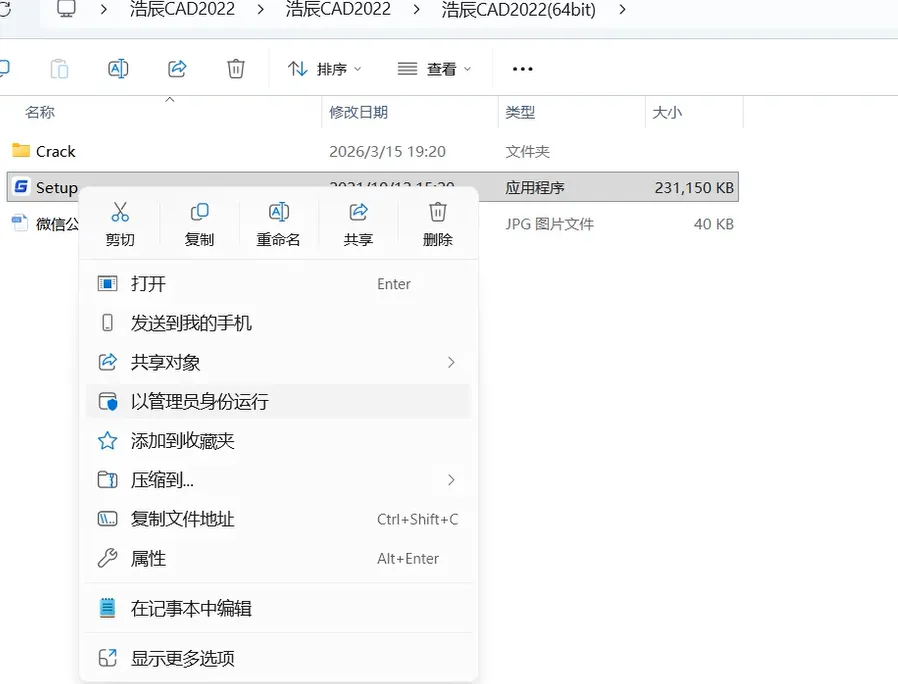898x684 pixels.
Task: Click the path icon beside 复制文件地址
Action: [108, 519]
